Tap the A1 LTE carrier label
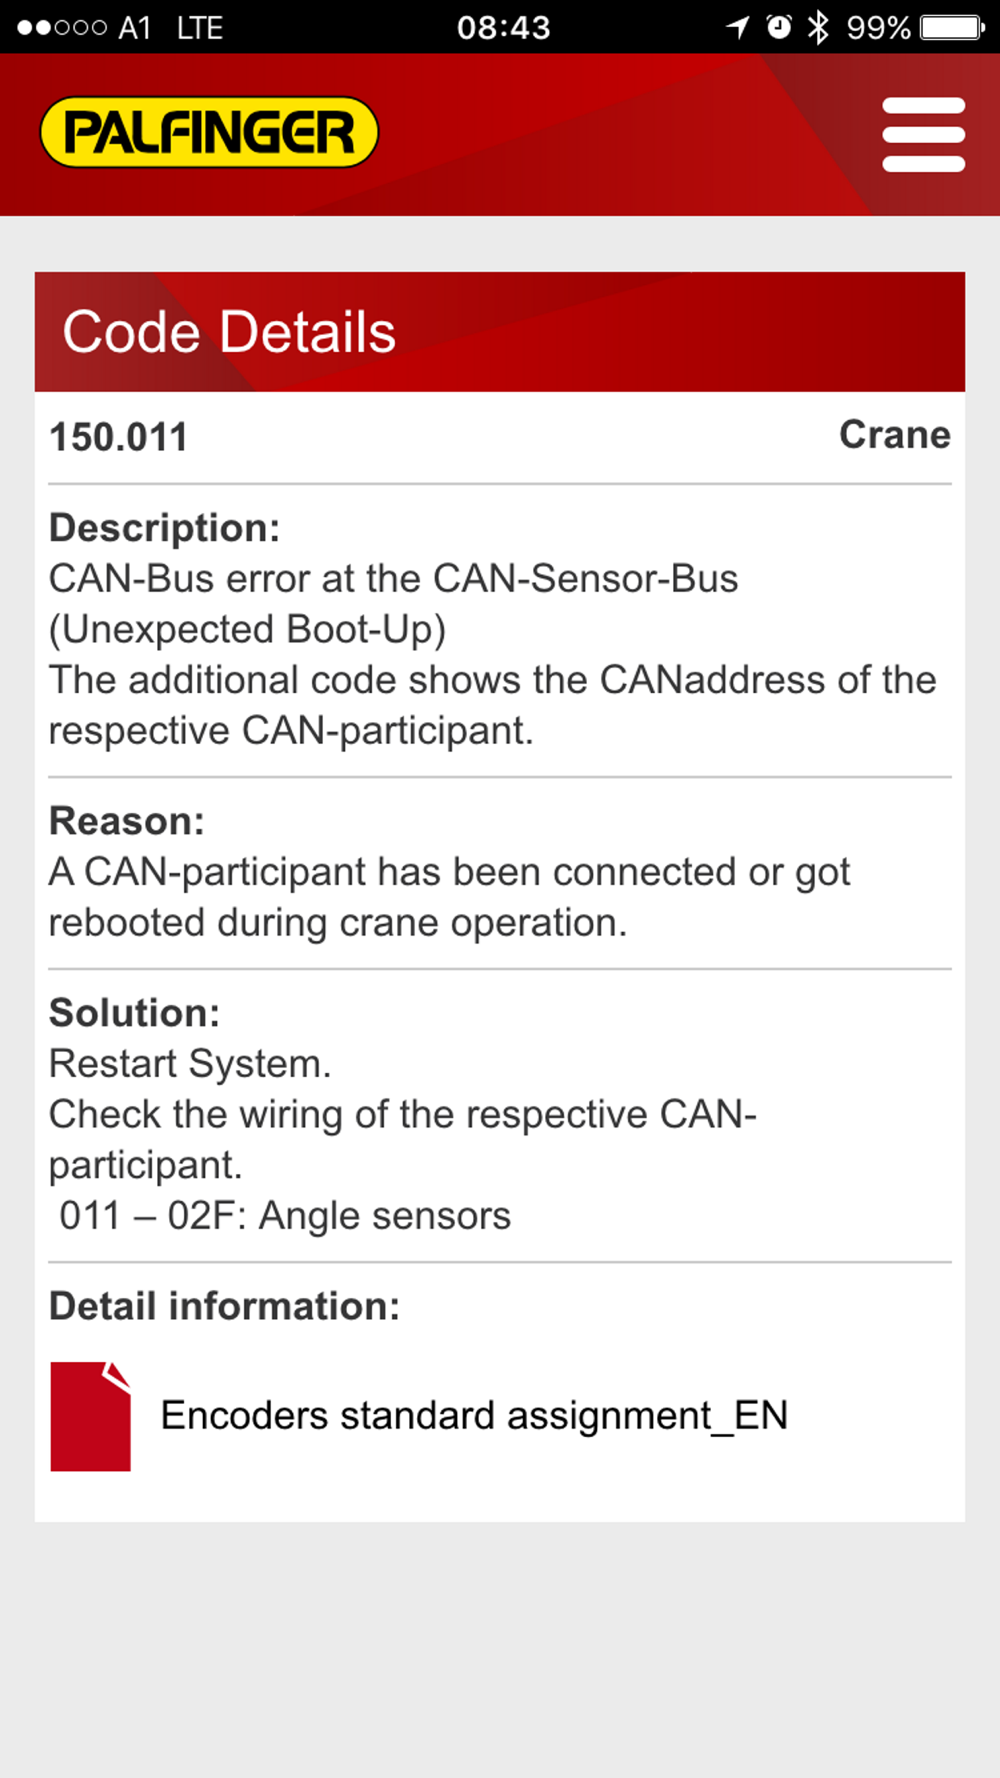This screenshot has width=1000, height=1778. 170,28
